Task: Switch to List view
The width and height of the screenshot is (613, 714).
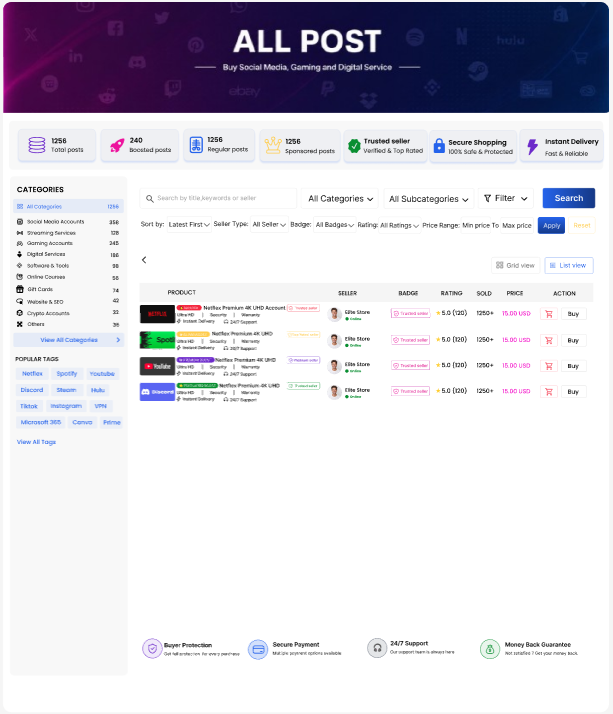Action: coord(569,265)
